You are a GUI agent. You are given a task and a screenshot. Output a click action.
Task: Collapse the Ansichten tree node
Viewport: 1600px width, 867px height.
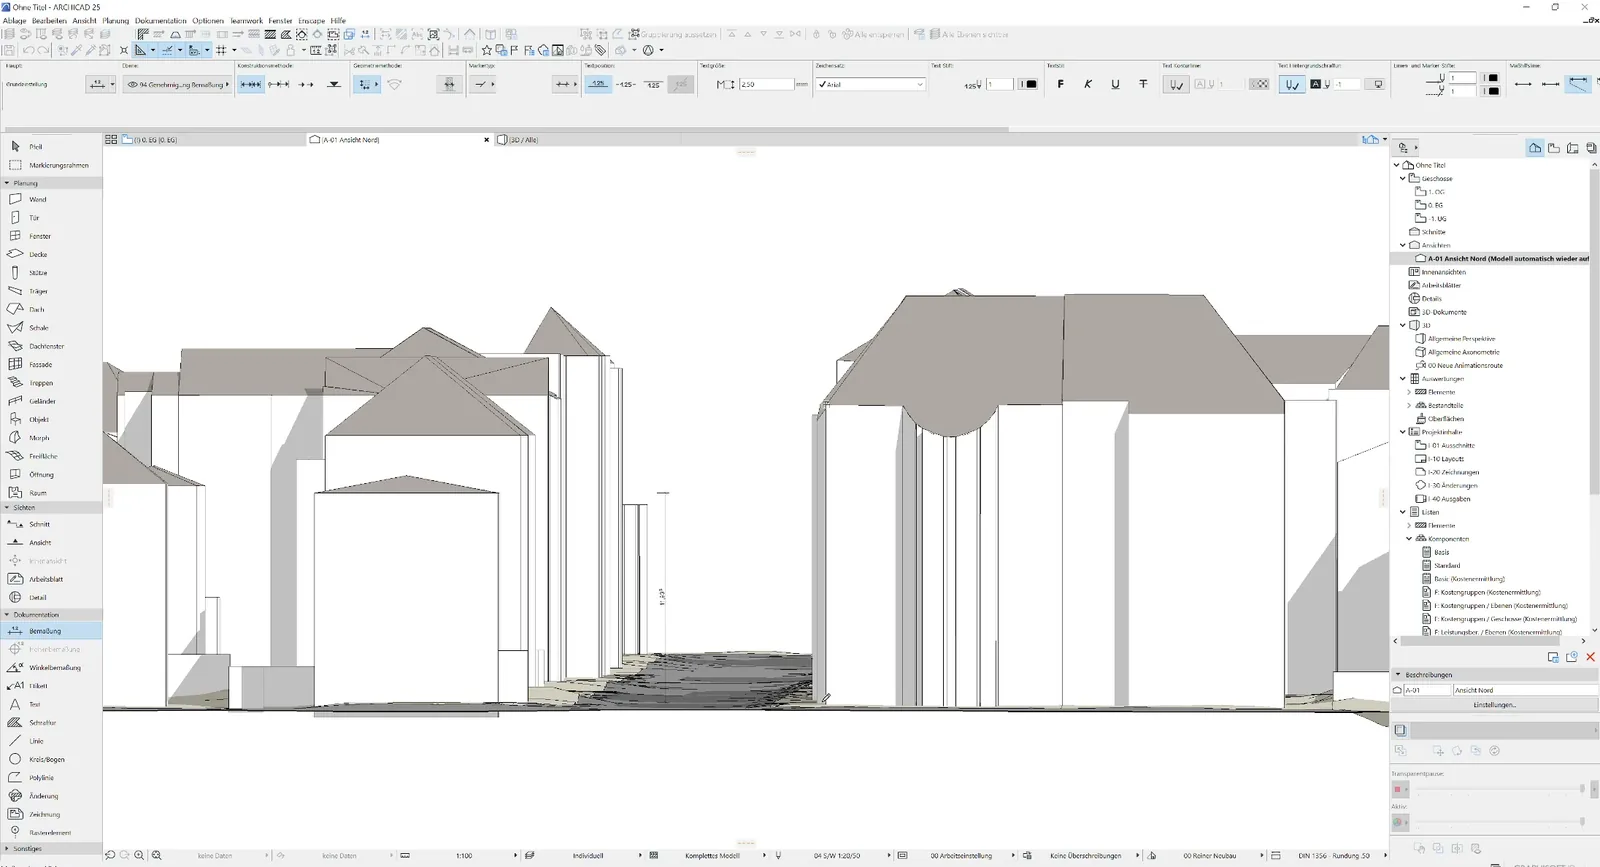pyautogui.click(x=1402, y=245)
